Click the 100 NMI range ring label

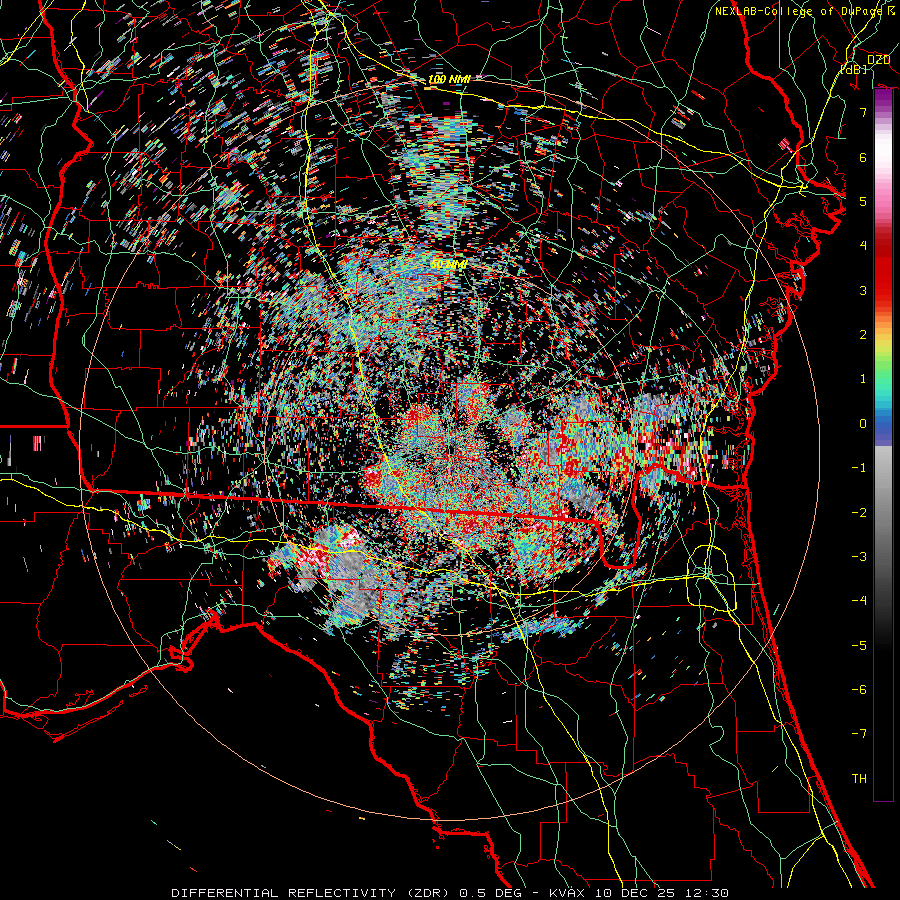449,79
